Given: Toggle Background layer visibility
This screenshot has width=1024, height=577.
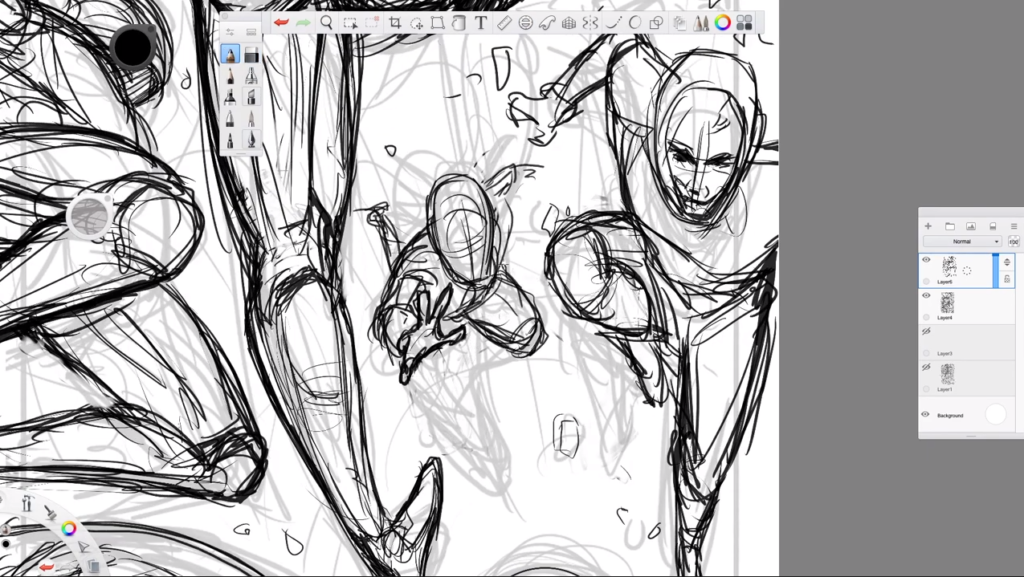Looking at the screenshot, I should click(925, 414).
